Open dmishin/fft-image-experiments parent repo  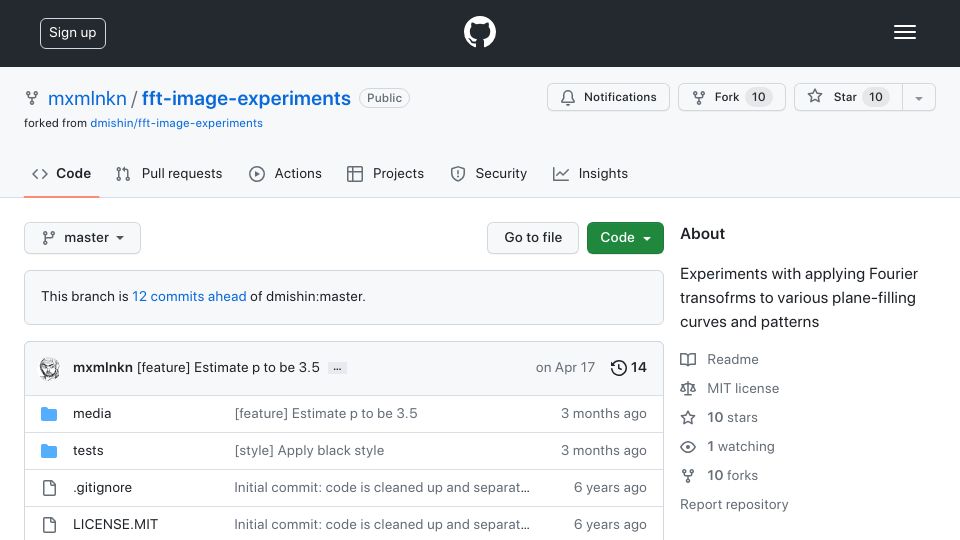click(176, 123)
